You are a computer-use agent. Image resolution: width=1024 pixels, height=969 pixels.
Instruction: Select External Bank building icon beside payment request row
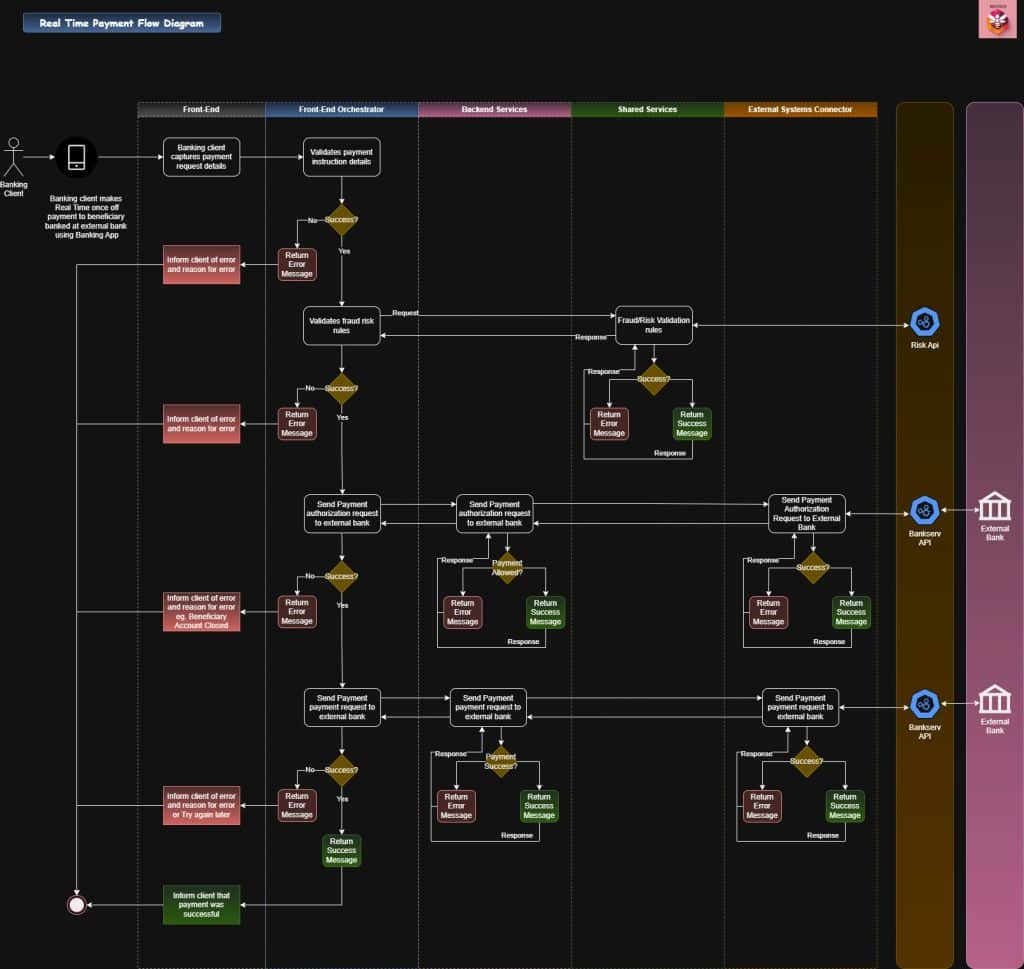pos(994,699)
